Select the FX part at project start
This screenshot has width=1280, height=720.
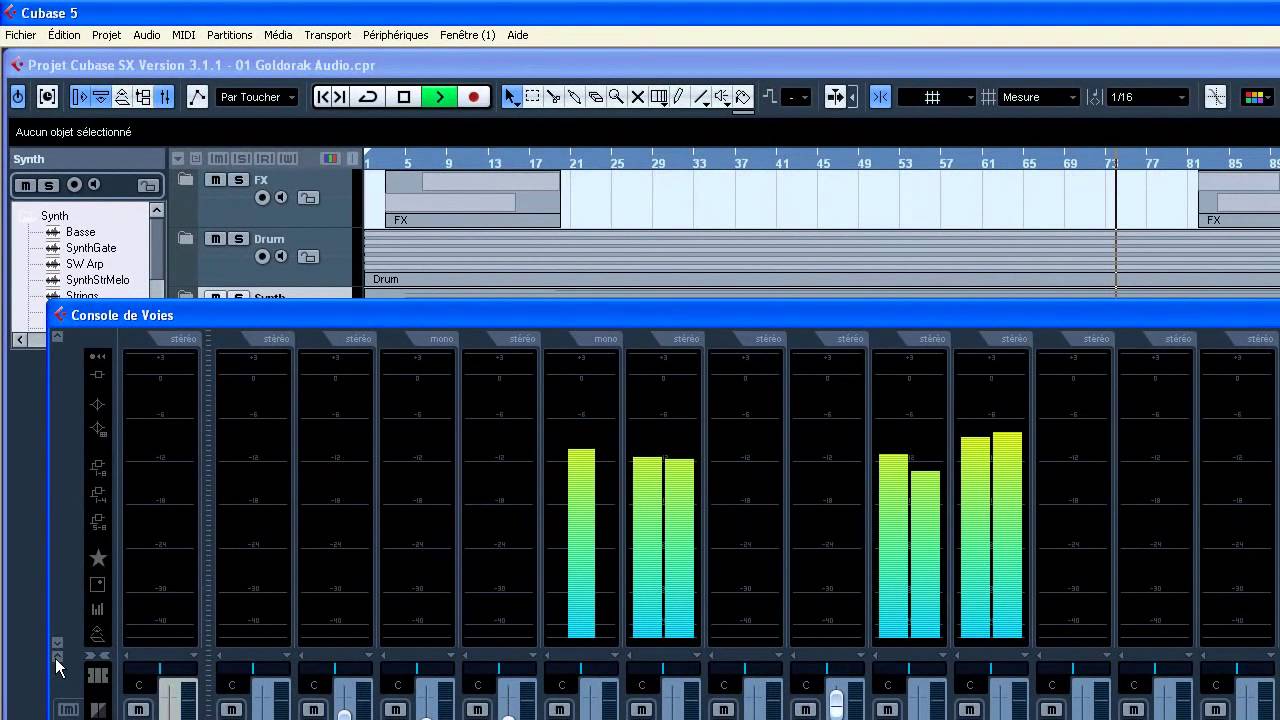click(472, 199)
